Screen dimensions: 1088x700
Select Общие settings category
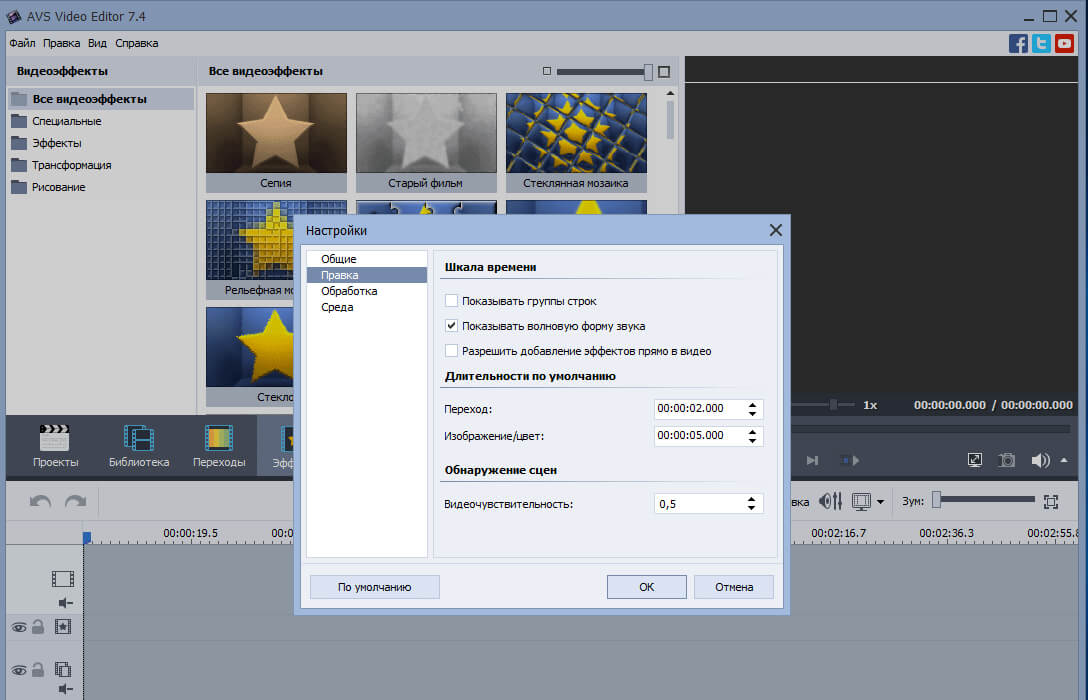pyautogui.click(x=366, y=259)
